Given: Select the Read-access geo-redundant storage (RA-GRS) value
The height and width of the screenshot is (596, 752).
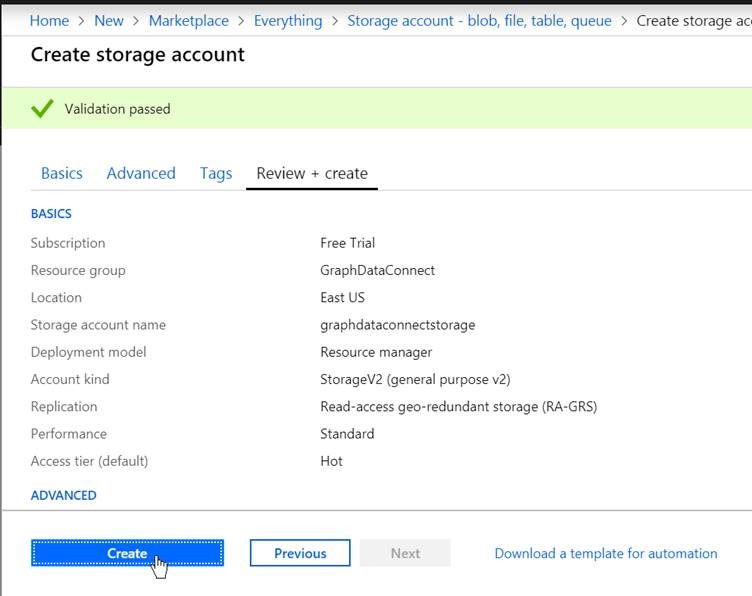Looking at the screenshot, I should click(458, 407).
